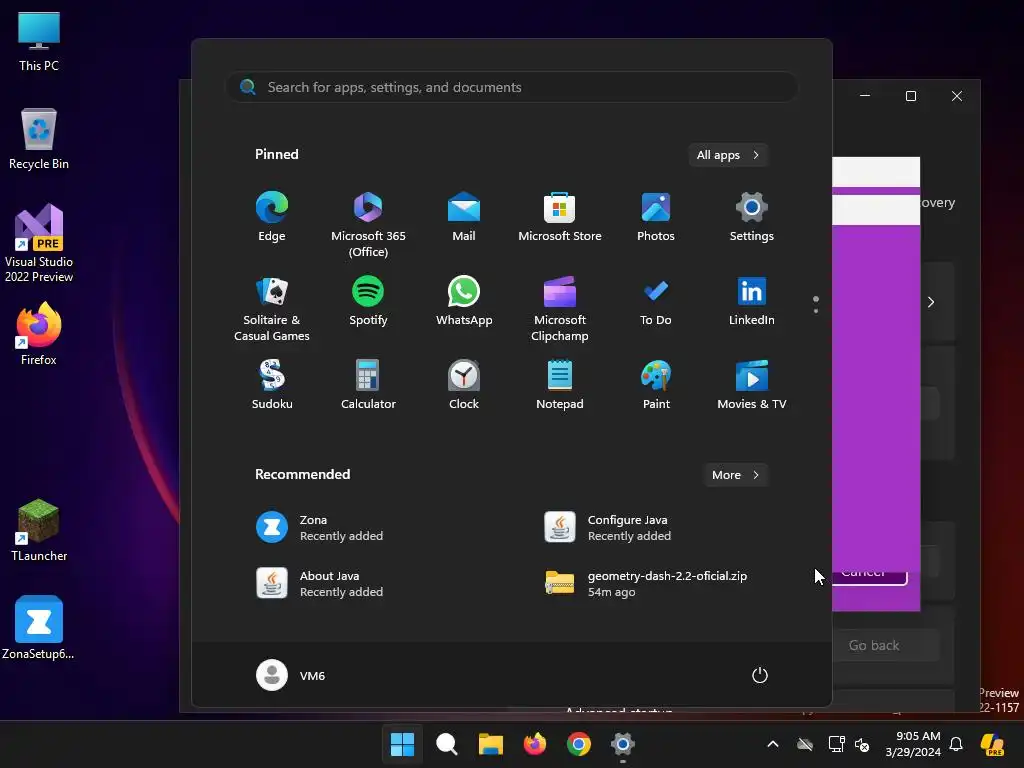Launch Sudoku game
The height and width of the screenshot is (768, 1024).
[x=272, y=385]
